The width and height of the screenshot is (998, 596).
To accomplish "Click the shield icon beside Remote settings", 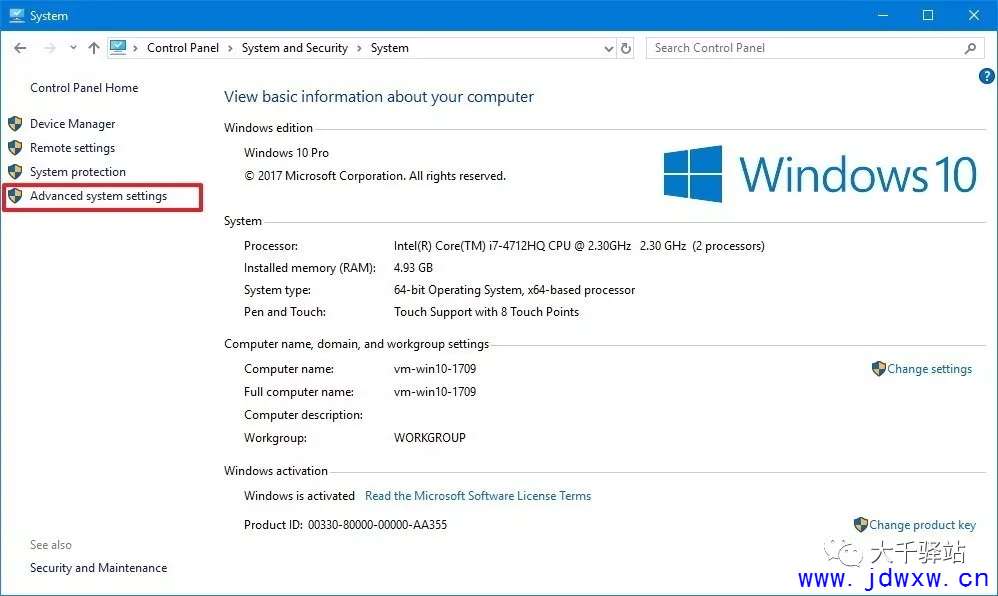I will [x=15, y=148].
